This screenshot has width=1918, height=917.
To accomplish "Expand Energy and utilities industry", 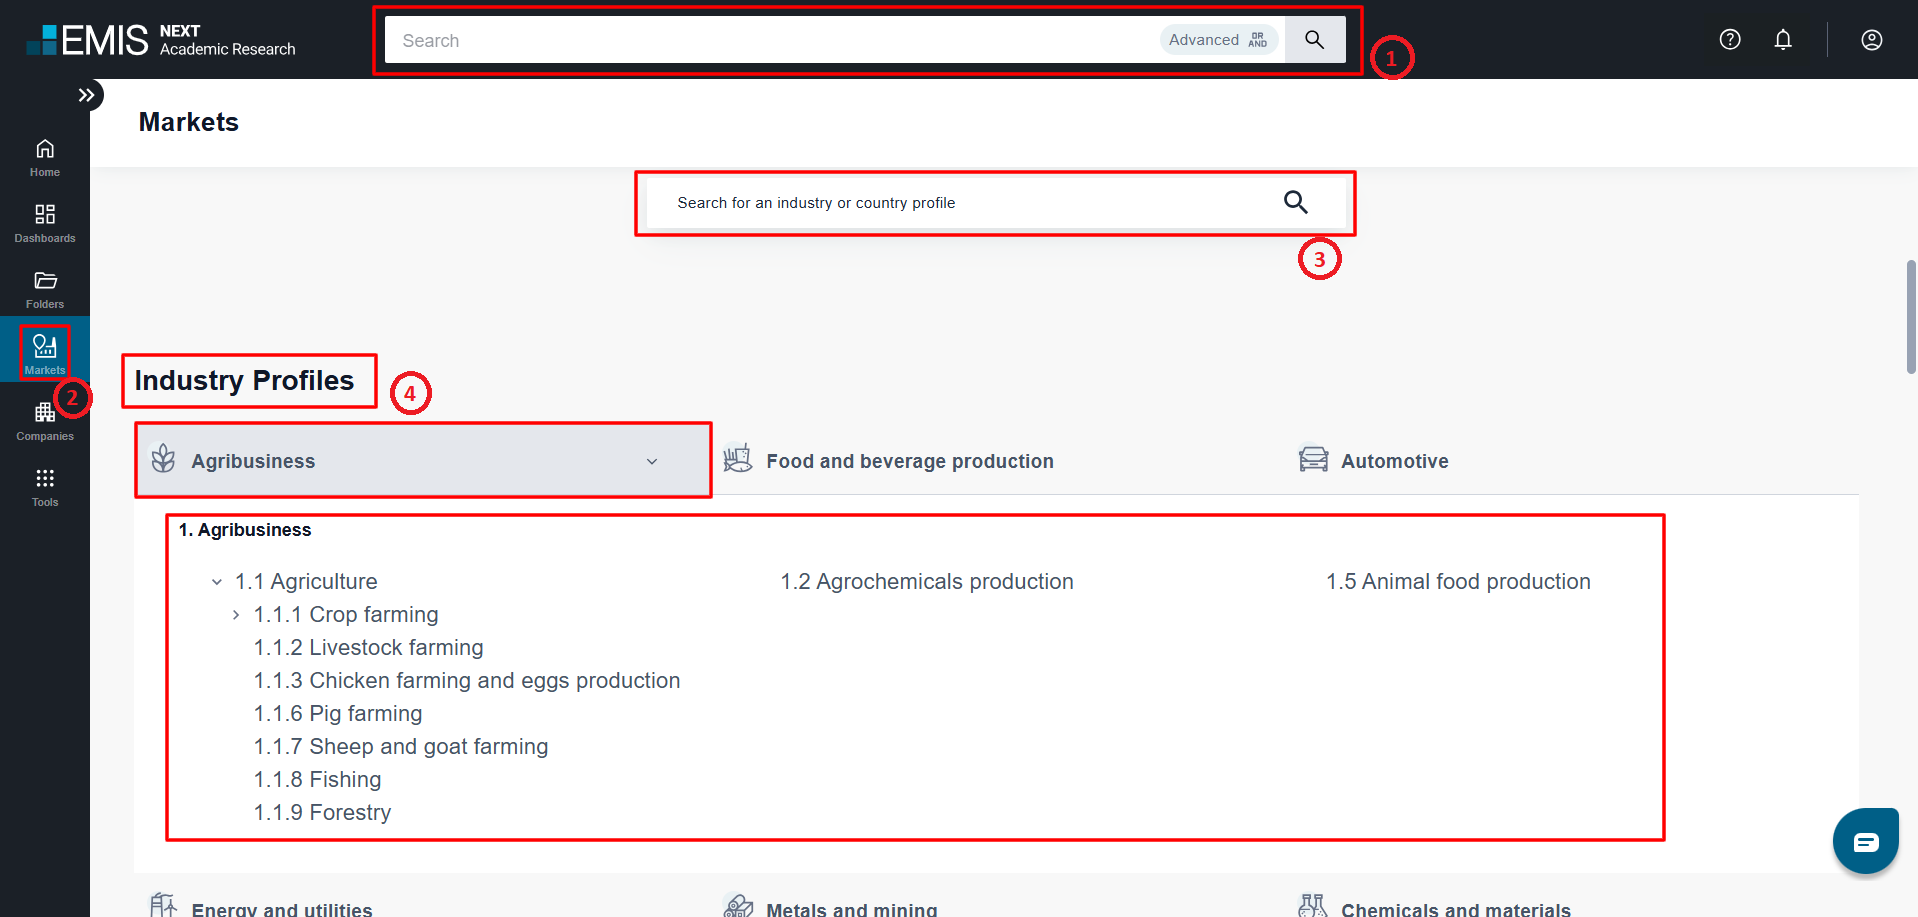I will coord(282,909).
